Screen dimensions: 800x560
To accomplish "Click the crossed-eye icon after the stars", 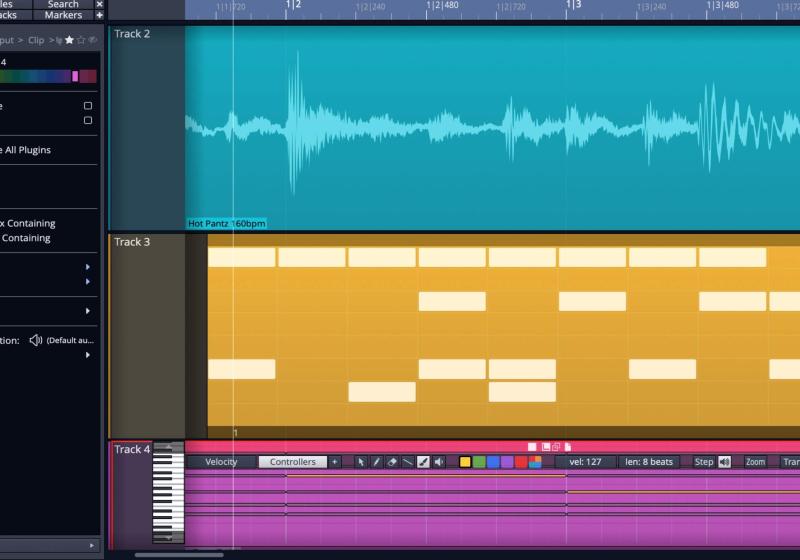I will tap(92, 40).
